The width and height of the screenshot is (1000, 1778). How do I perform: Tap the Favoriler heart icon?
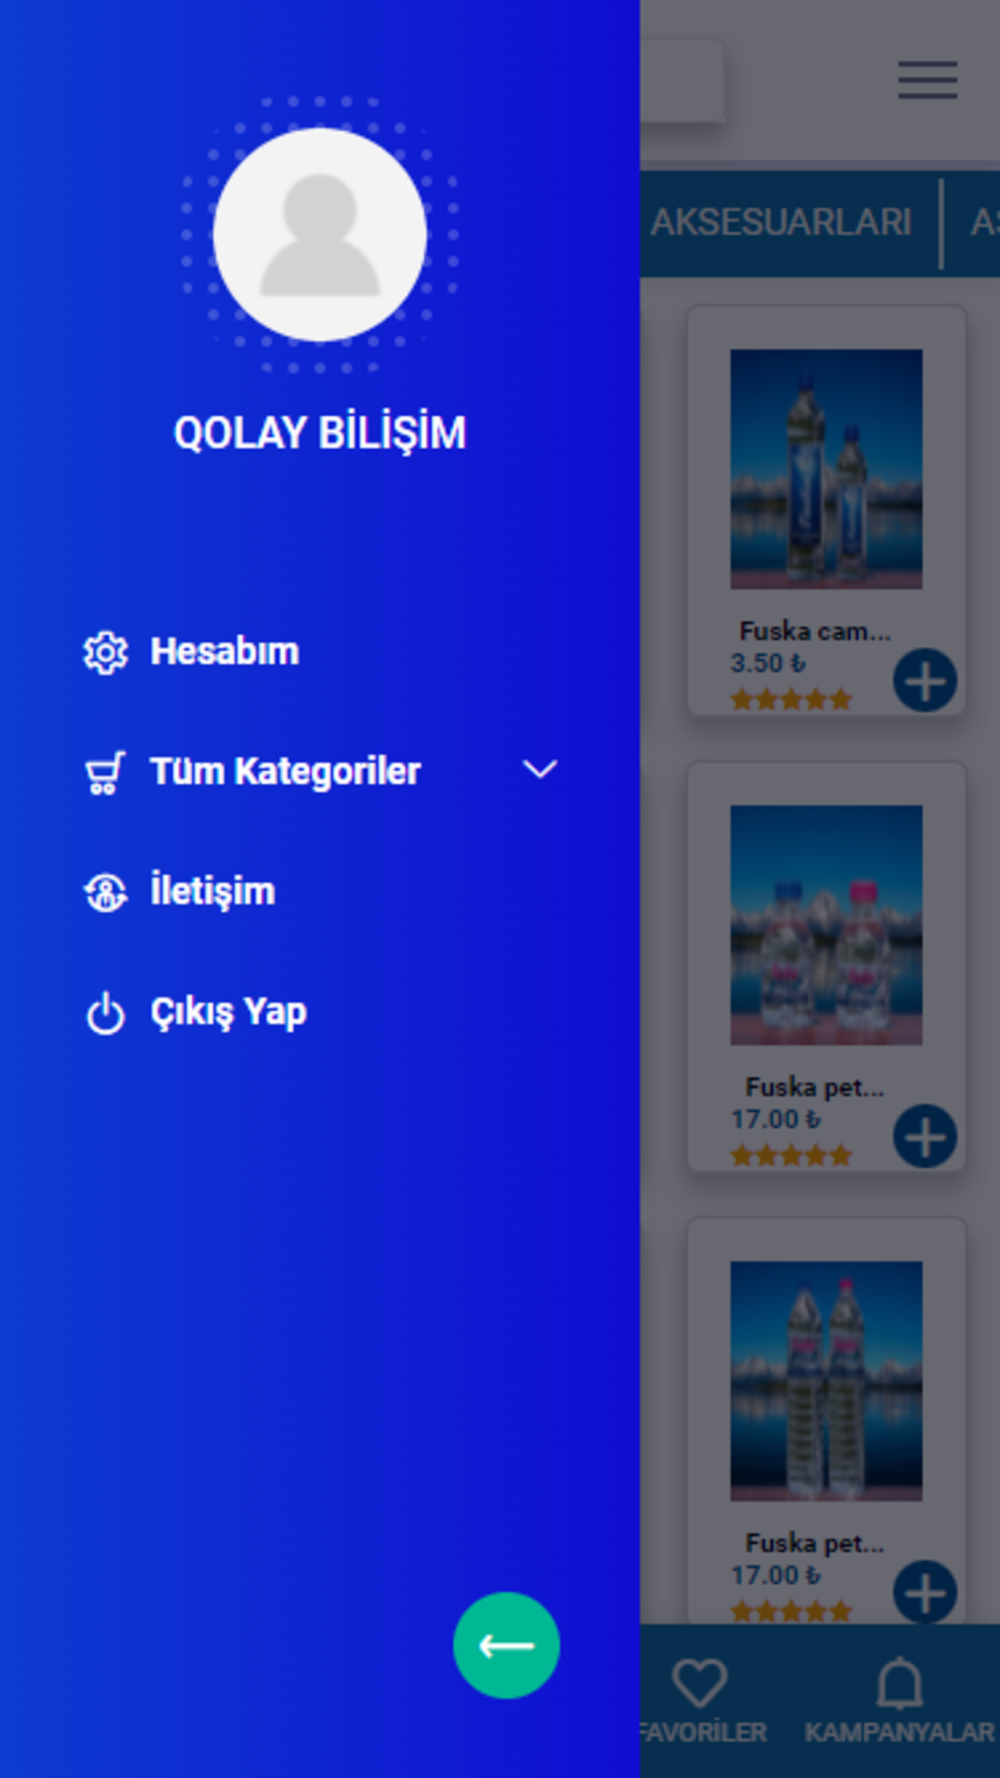[x=699, y=1683]
